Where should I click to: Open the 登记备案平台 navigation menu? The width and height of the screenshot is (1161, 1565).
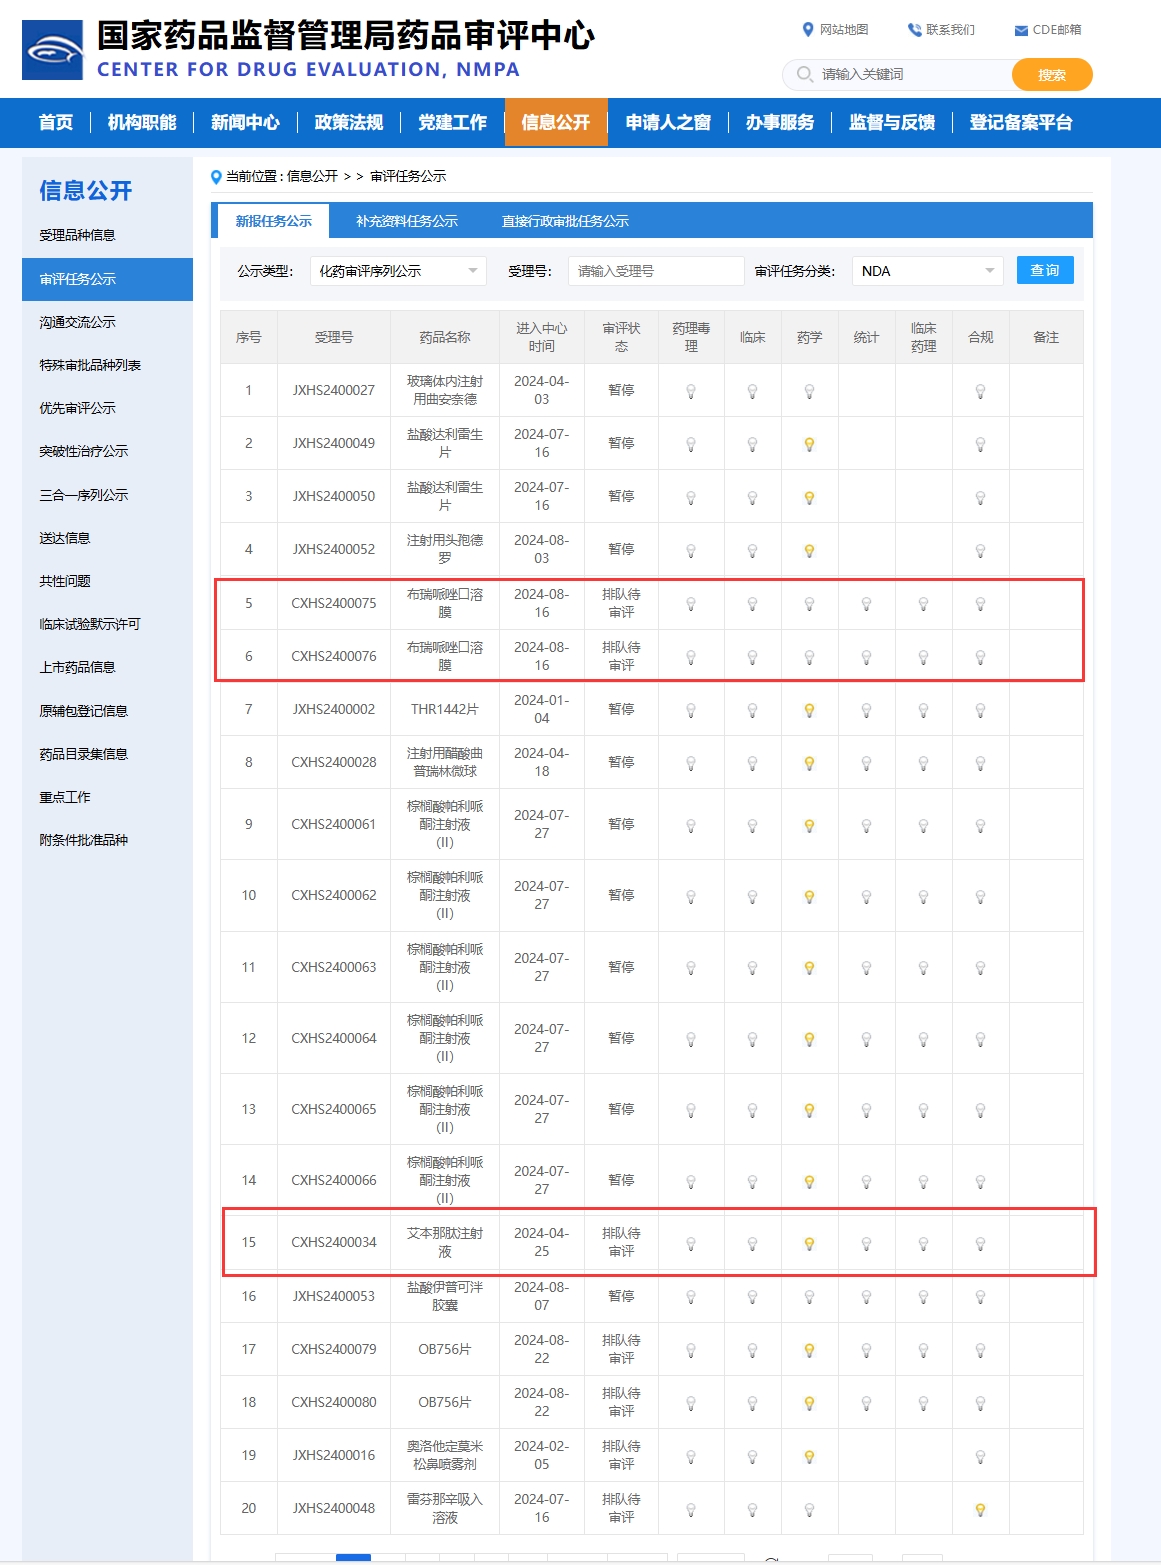[1021, 122]
